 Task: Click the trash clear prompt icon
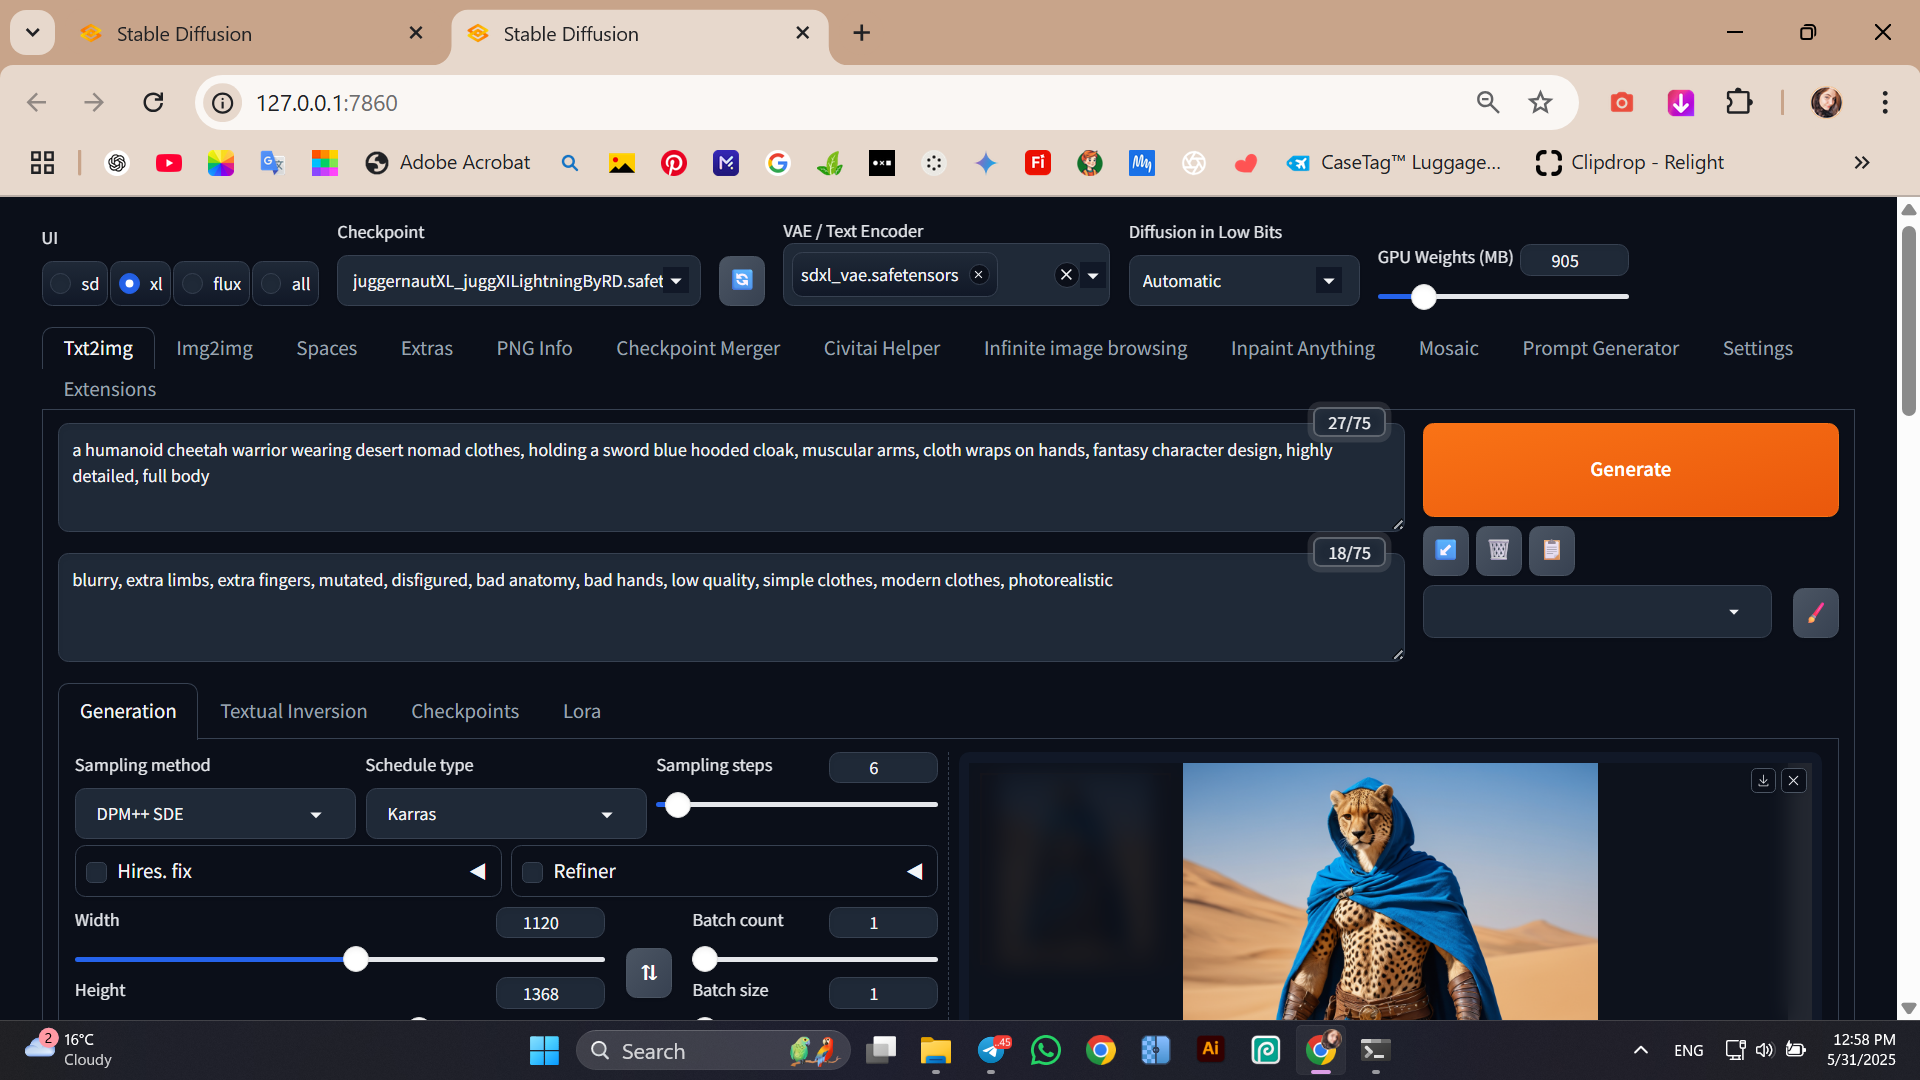tap(1498, 550)
